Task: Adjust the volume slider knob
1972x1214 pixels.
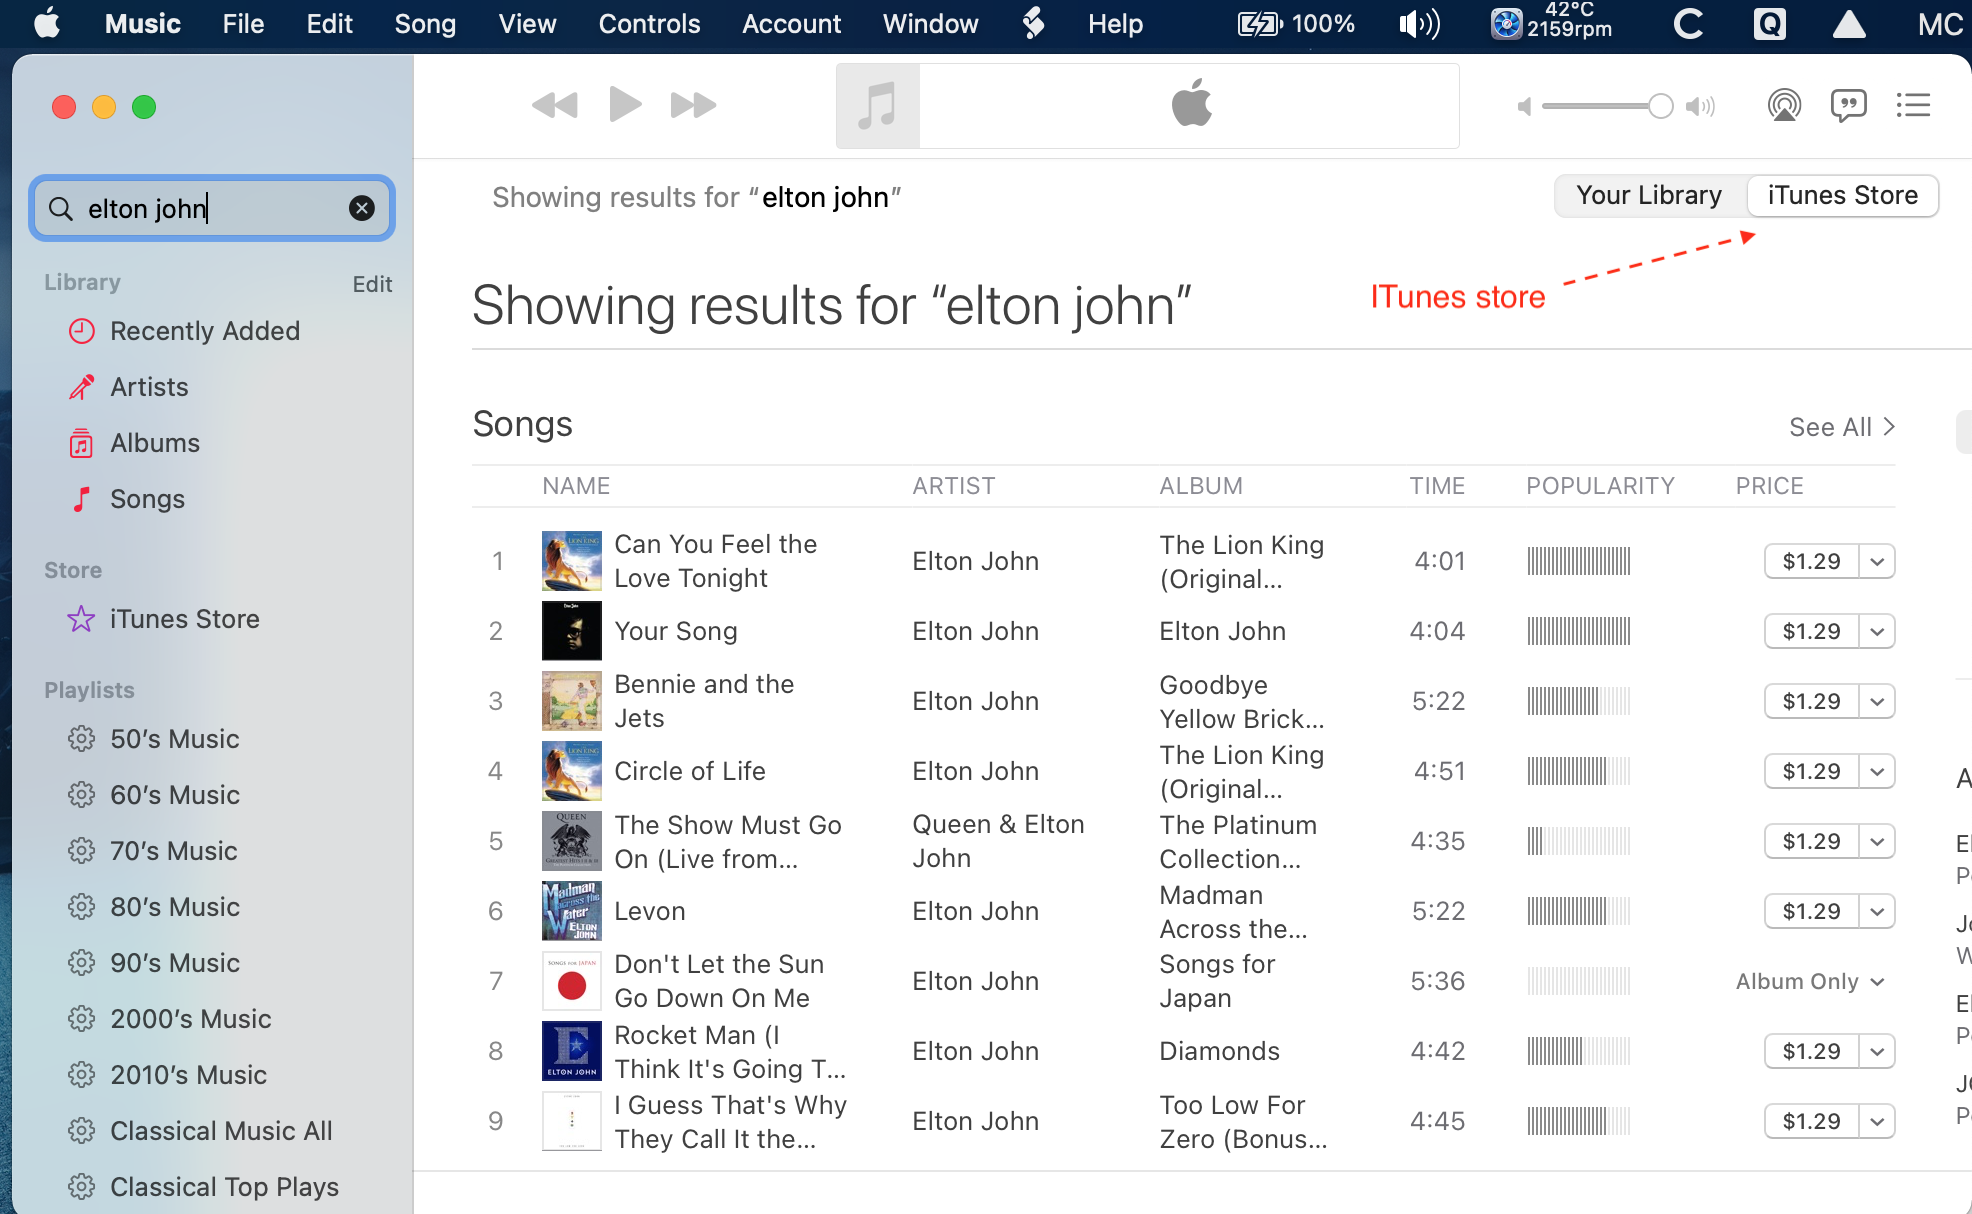Action: tap(1660, 106)
